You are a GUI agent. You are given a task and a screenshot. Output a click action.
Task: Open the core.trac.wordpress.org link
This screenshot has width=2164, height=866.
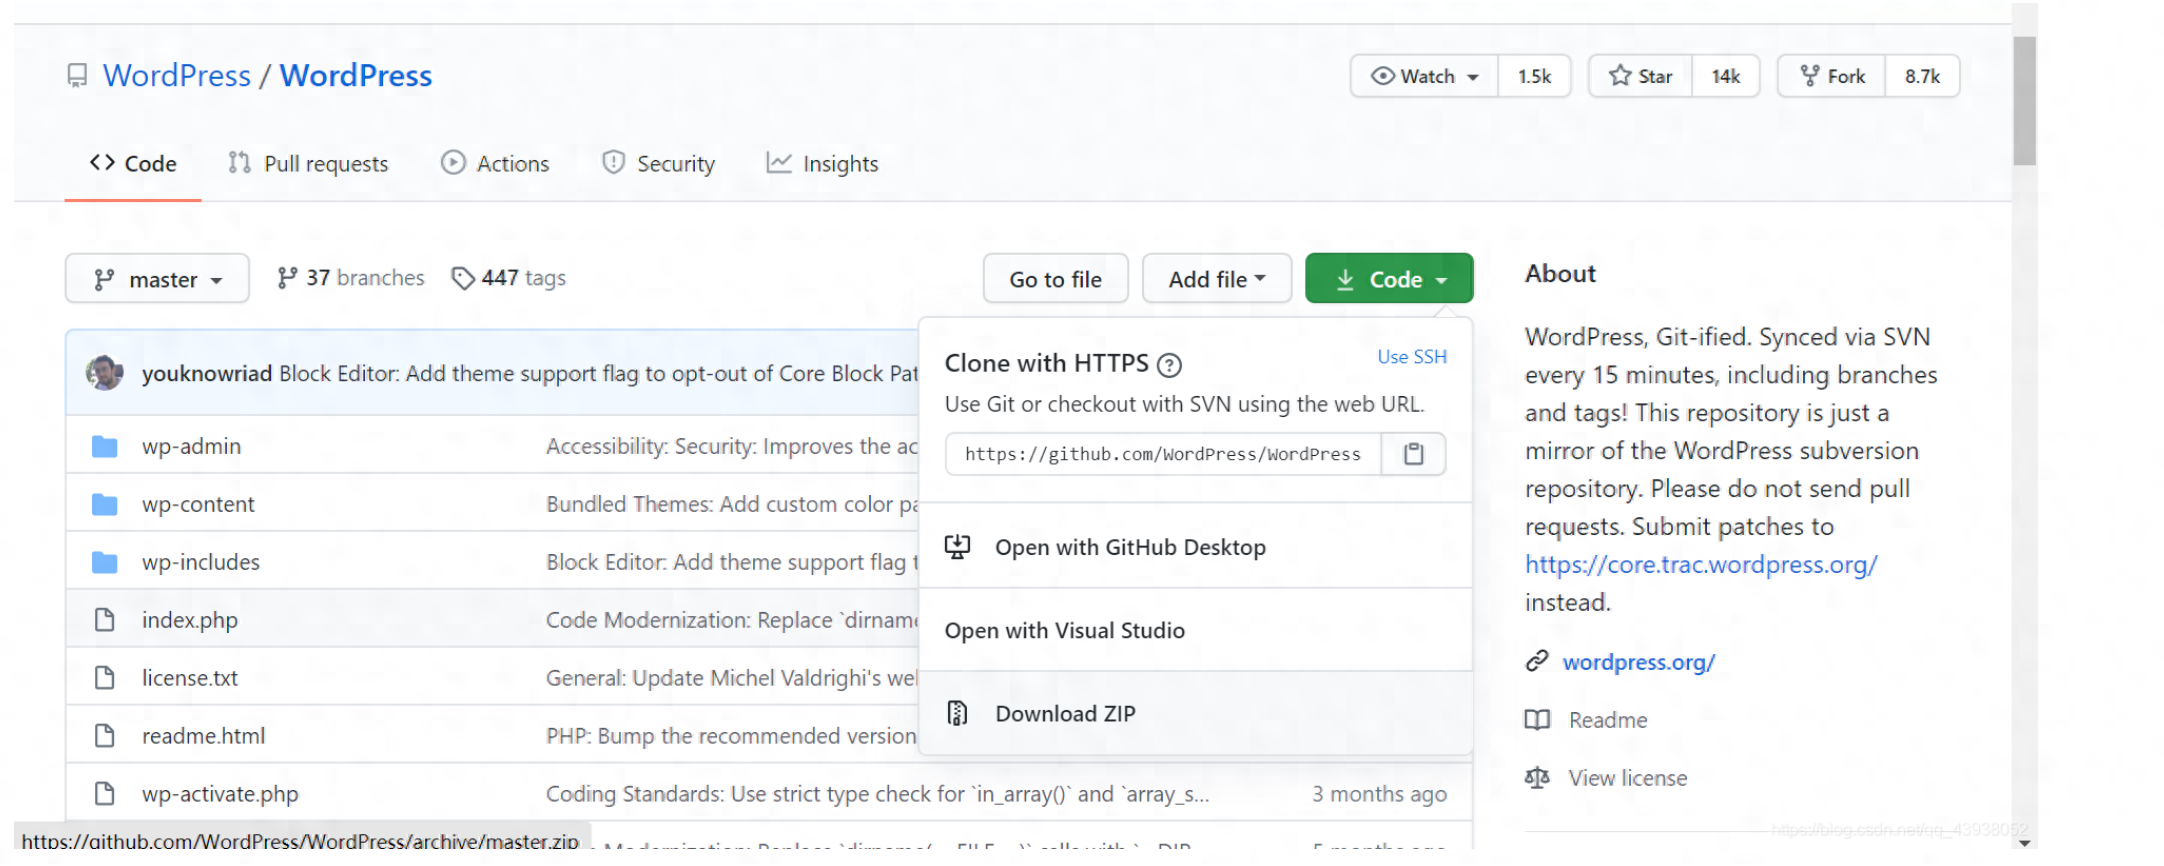click(x=1701, y=564)
